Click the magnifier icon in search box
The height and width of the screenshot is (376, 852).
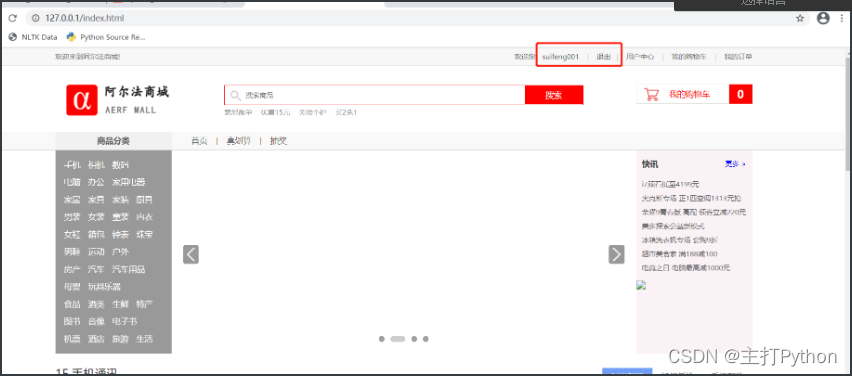235,95
